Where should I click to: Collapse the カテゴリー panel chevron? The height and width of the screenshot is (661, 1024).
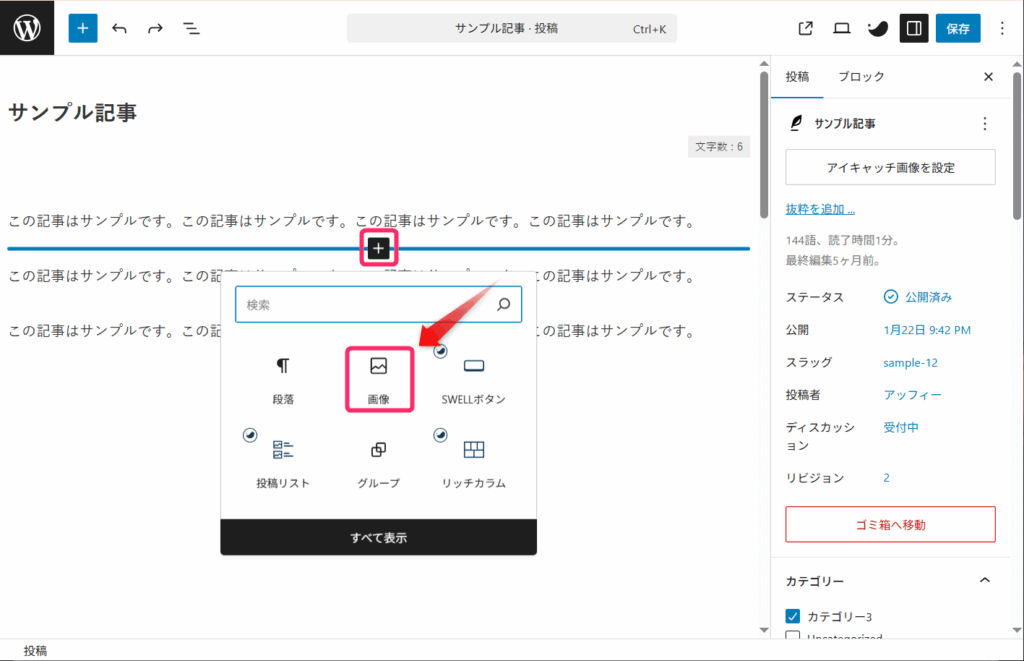(984, 580)
